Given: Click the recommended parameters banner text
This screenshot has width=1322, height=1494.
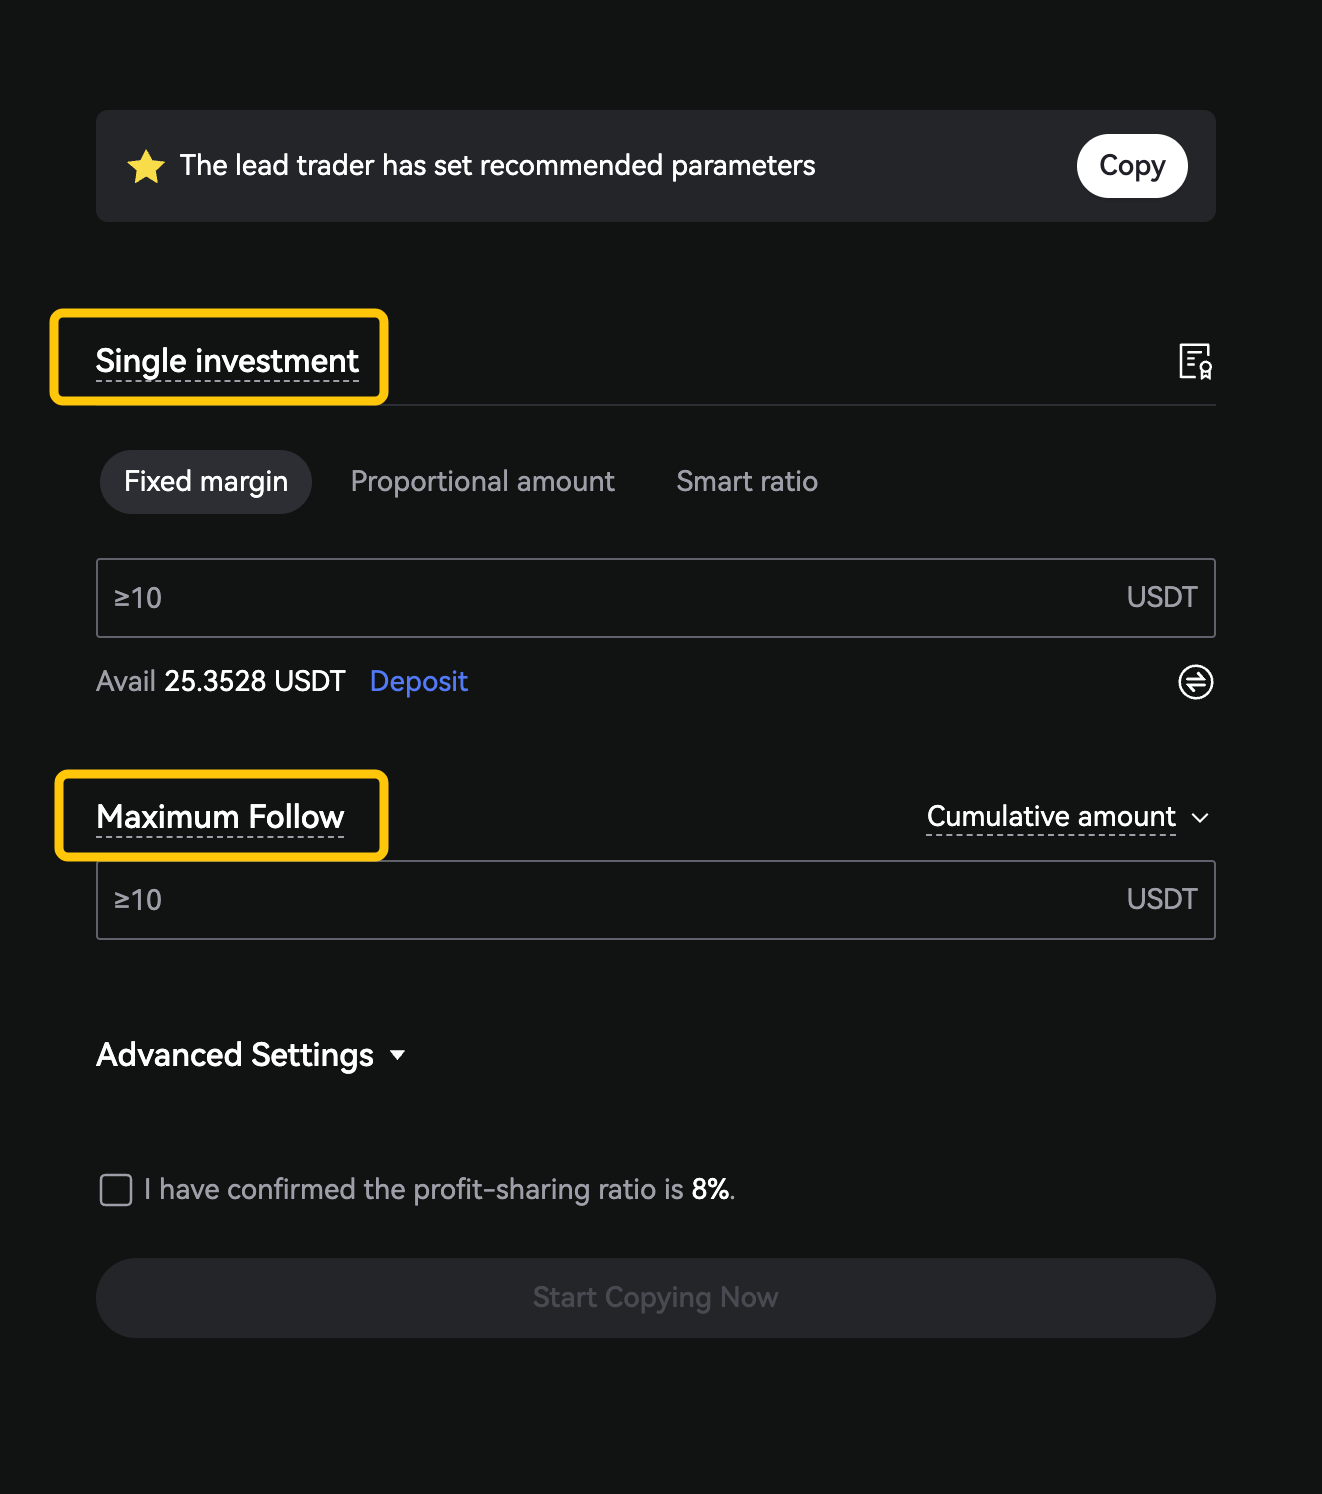Looking at the screenshot, I should pyautogui.click(x=497, y=166).
